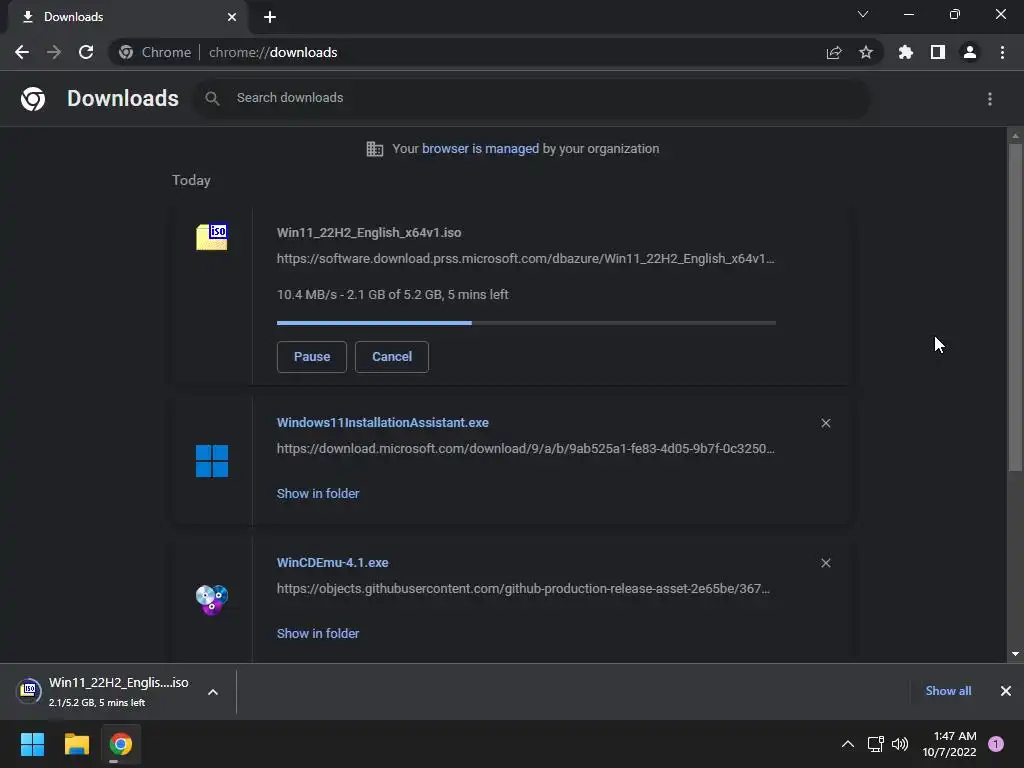Screen dimensions: 1024x768
Task: Open the profile avatar menu
Action: tap(970, 52)
